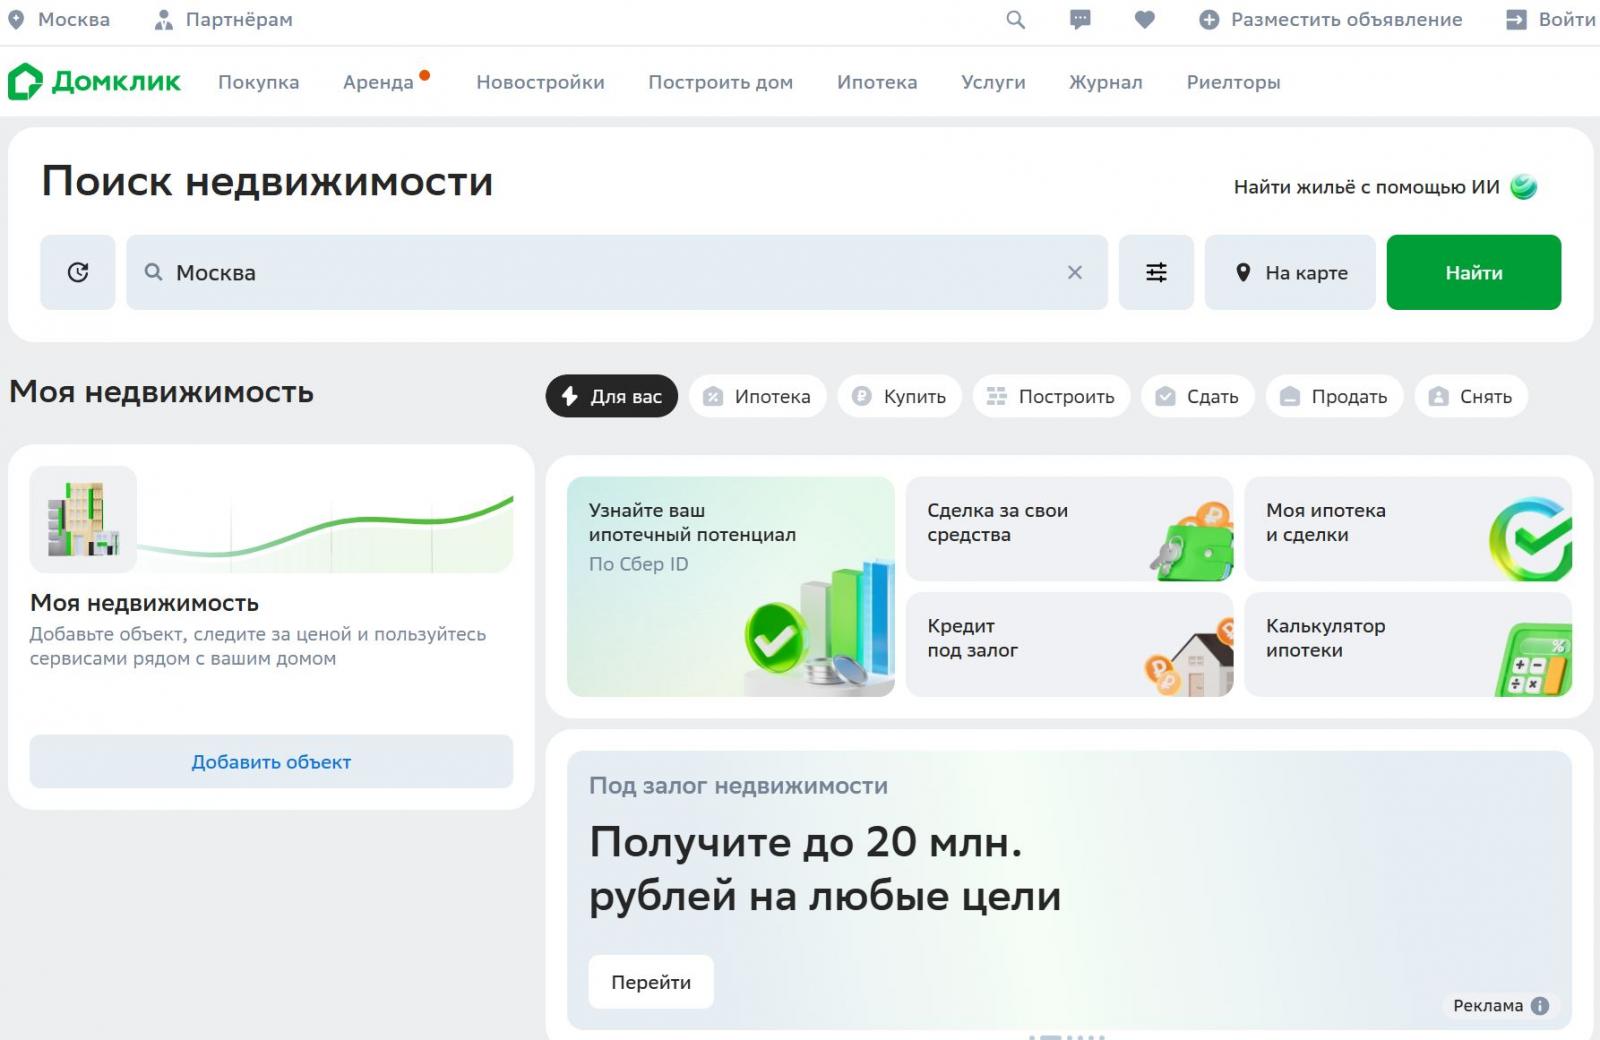Click the Перейти button in banner
This screenshot has height=1040, width=1600.
click(651, 982)
